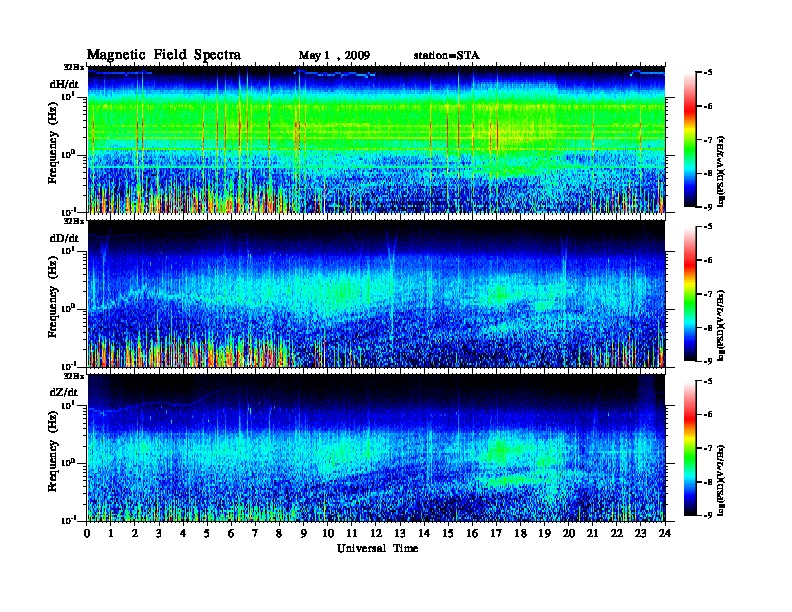Click the -9 value on dZ/dt color bar
The height and width of the screenshot is (612, 792).
(708, 515)
